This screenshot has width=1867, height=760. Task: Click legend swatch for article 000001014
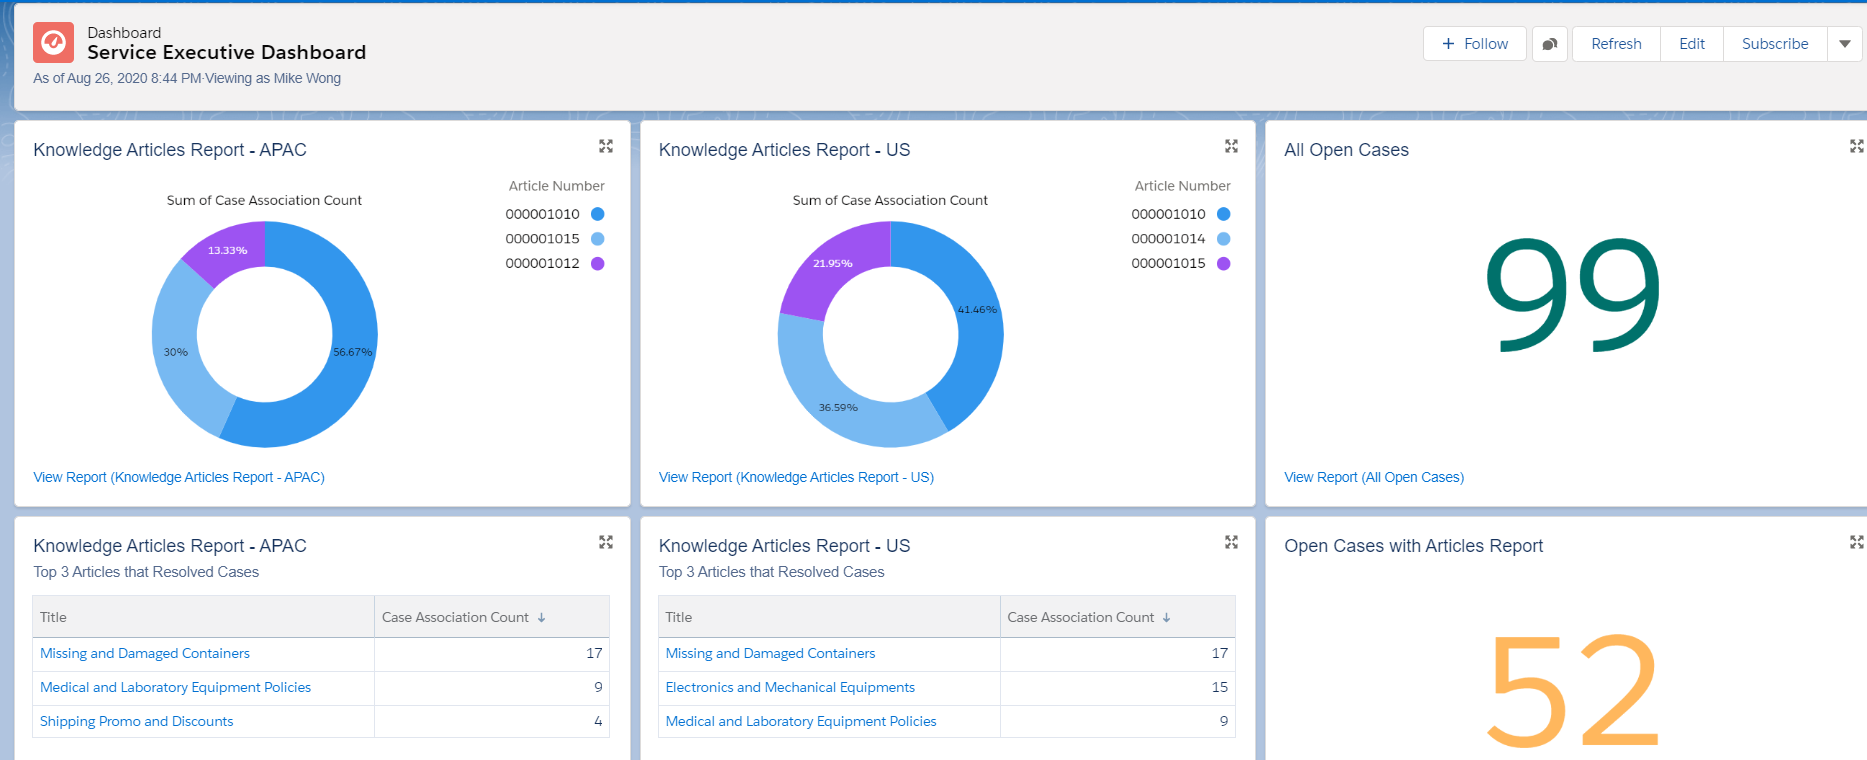(x=1223, y=239)
